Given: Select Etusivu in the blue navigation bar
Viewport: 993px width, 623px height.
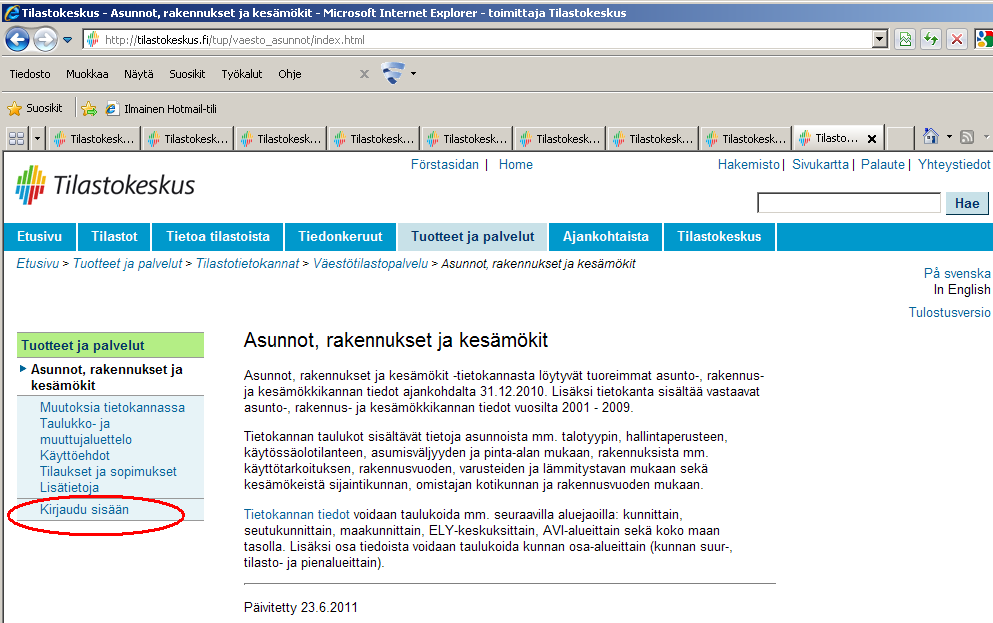Looking at the screenshot, I should 39,237.
